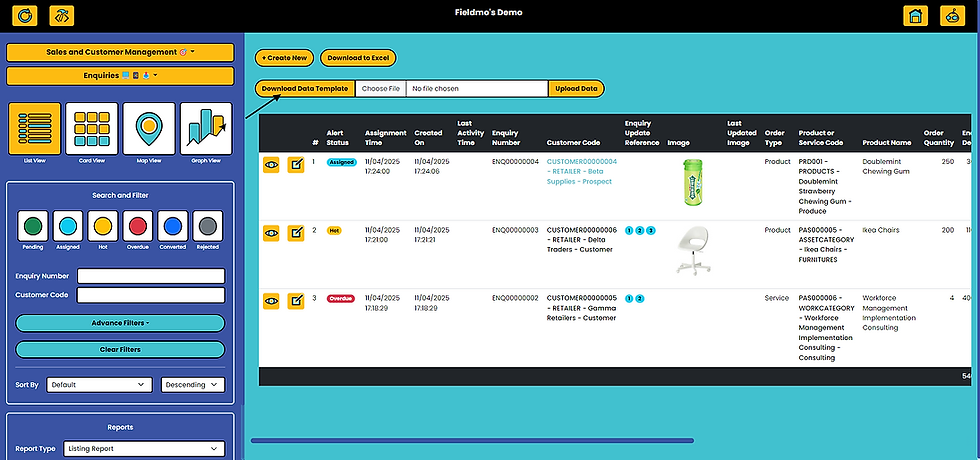Viewport: 980px width, 460px height.
Task: Open the robot assistant icon
Action: coord(952,16)
